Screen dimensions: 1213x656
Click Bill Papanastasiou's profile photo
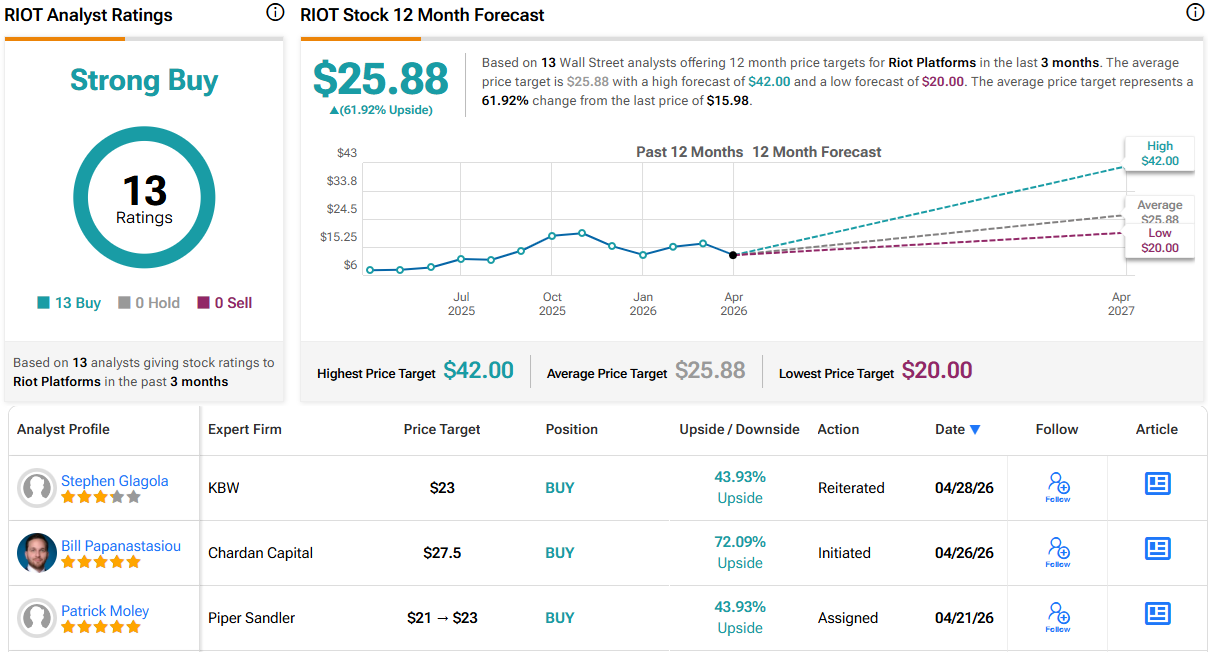37,553
